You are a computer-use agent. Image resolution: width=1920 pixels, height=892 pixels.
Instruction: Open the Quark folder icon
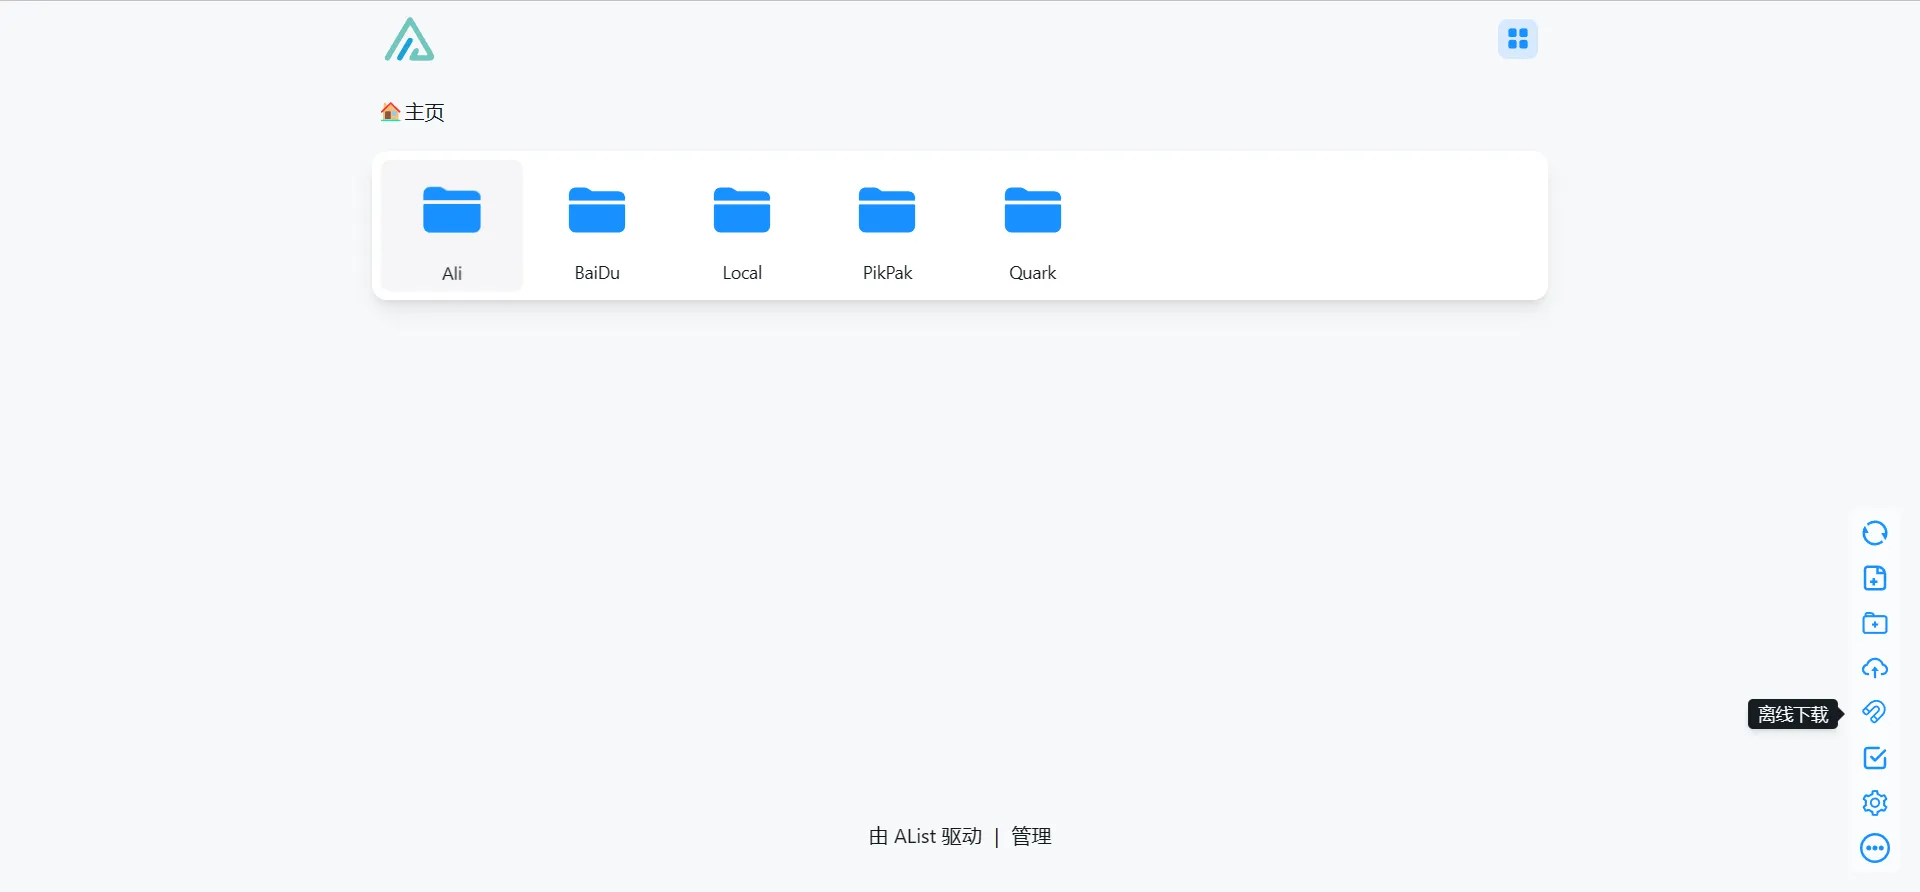coord(1032,210)
